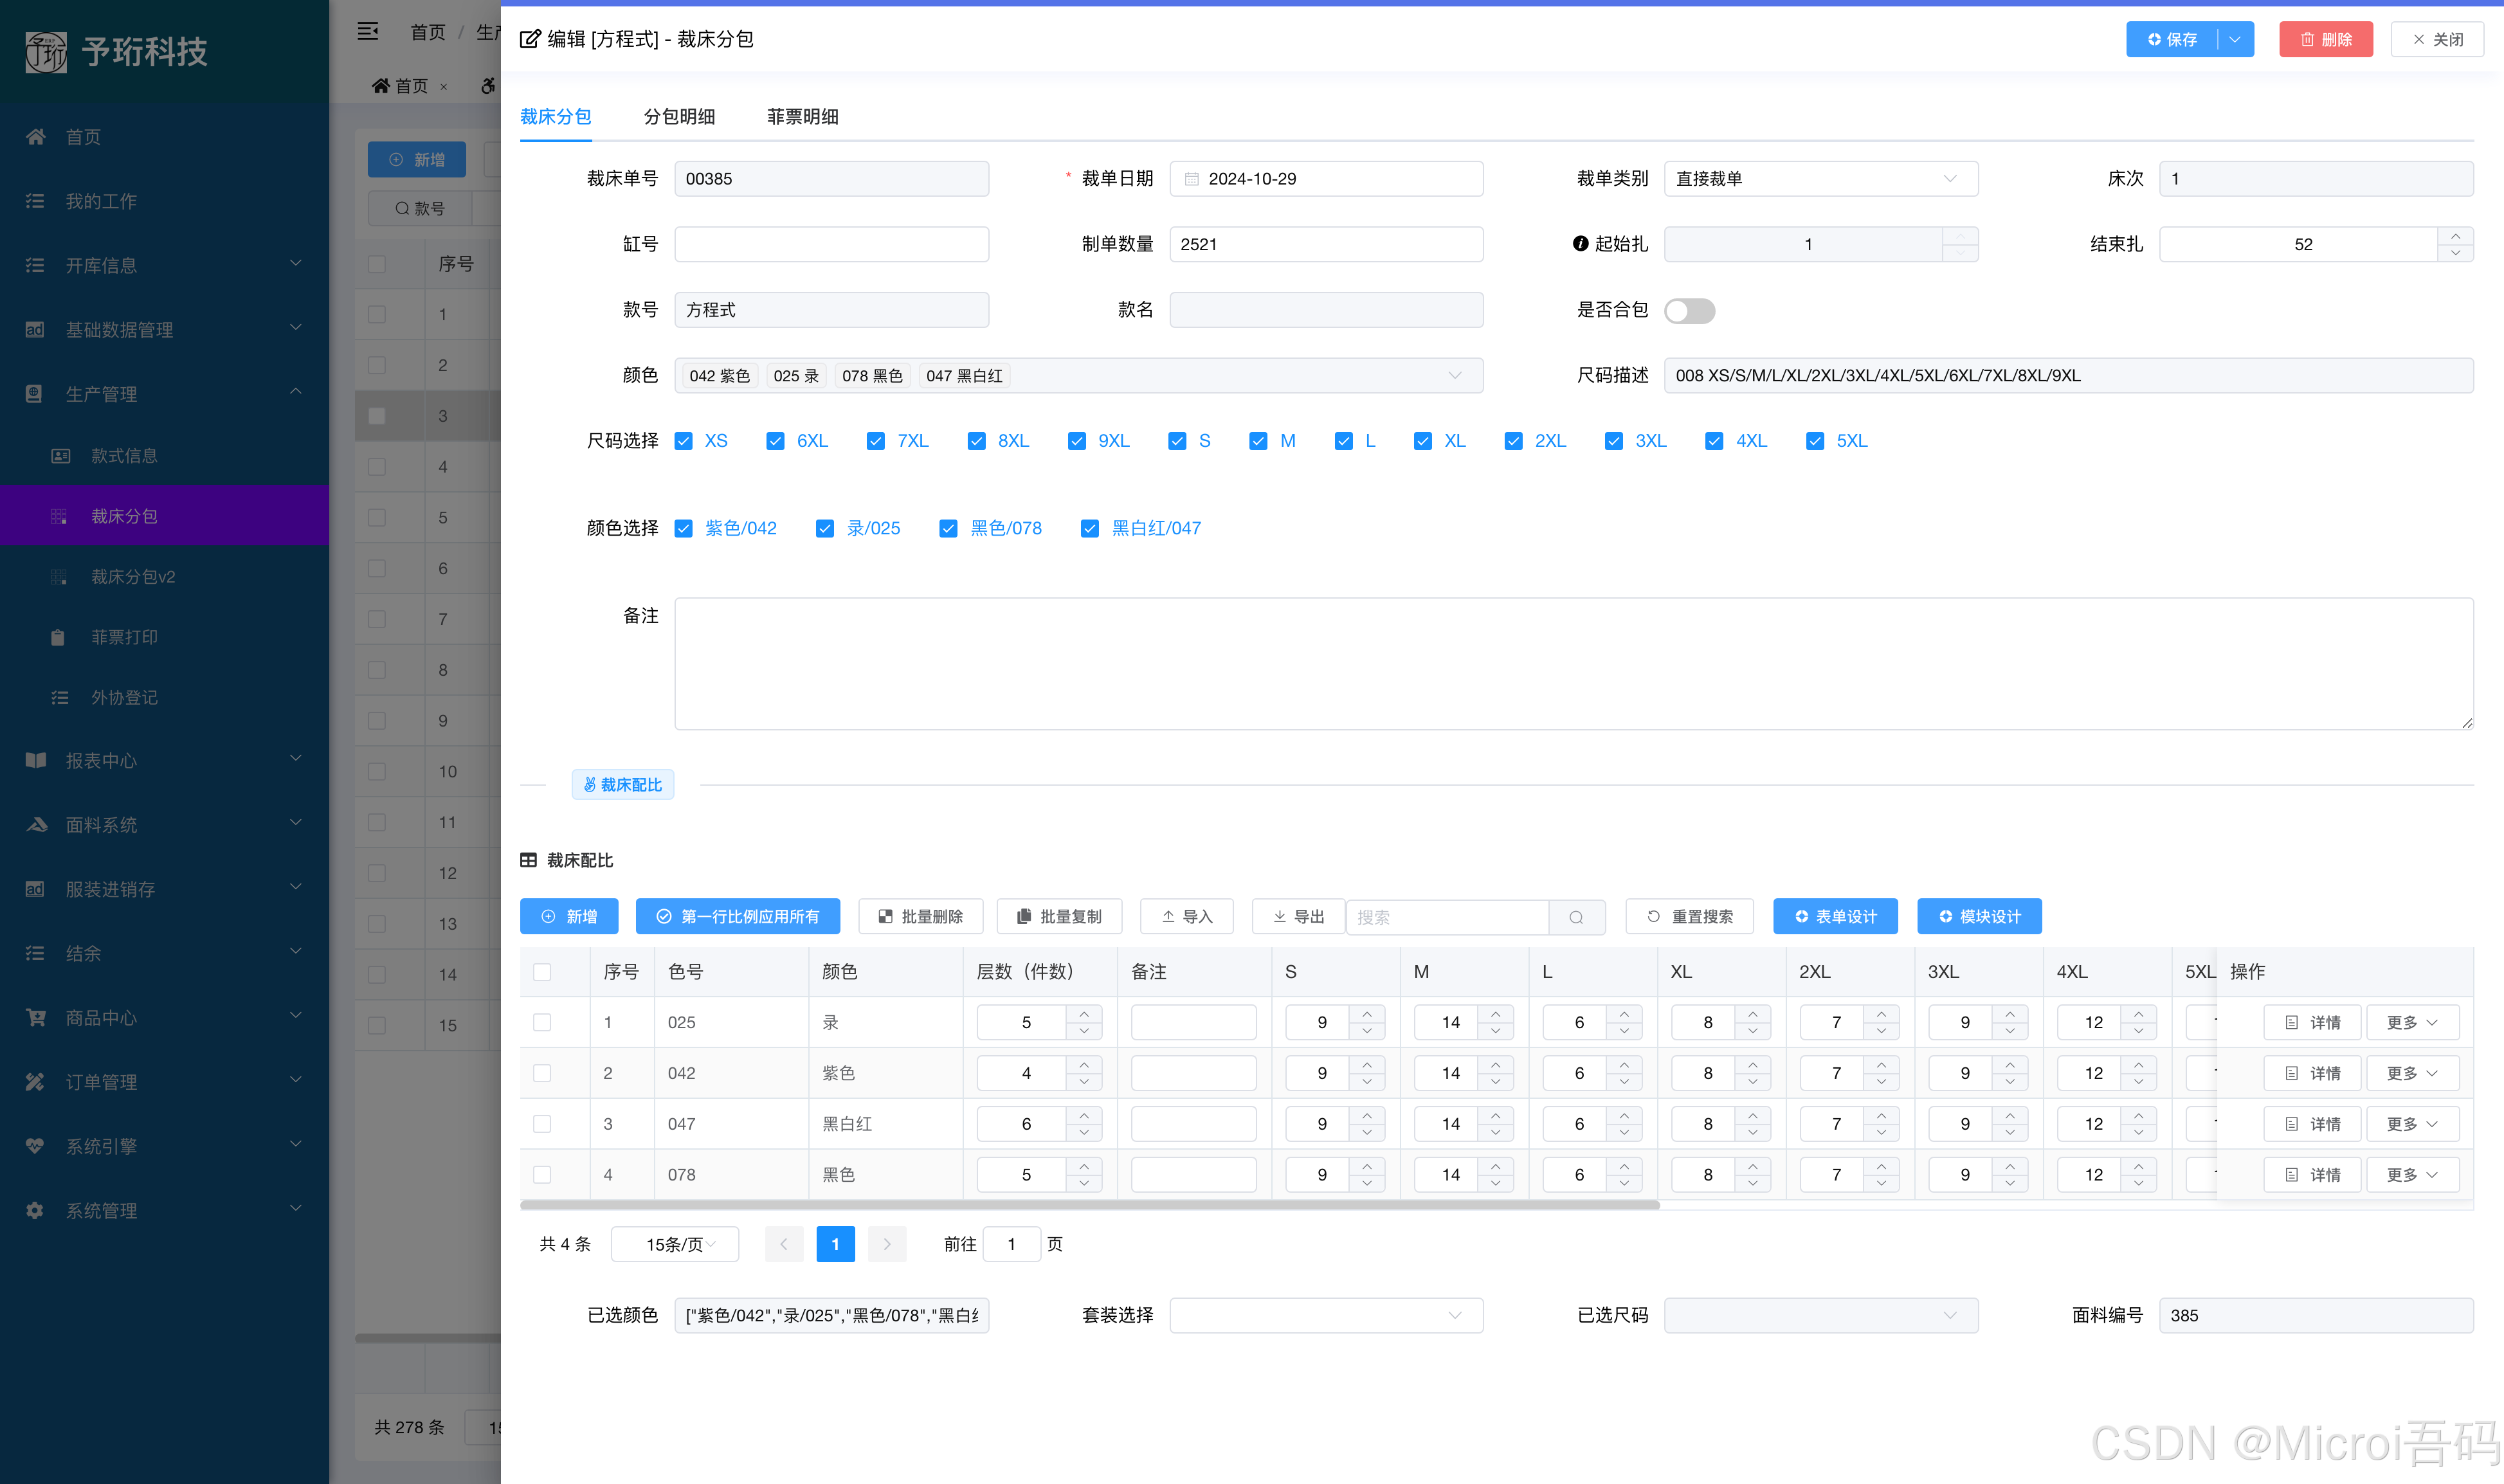Screen dimensions: 2504x1484
Task: Click the 批量复制 batch copy icon
Action: point(1024,916)
